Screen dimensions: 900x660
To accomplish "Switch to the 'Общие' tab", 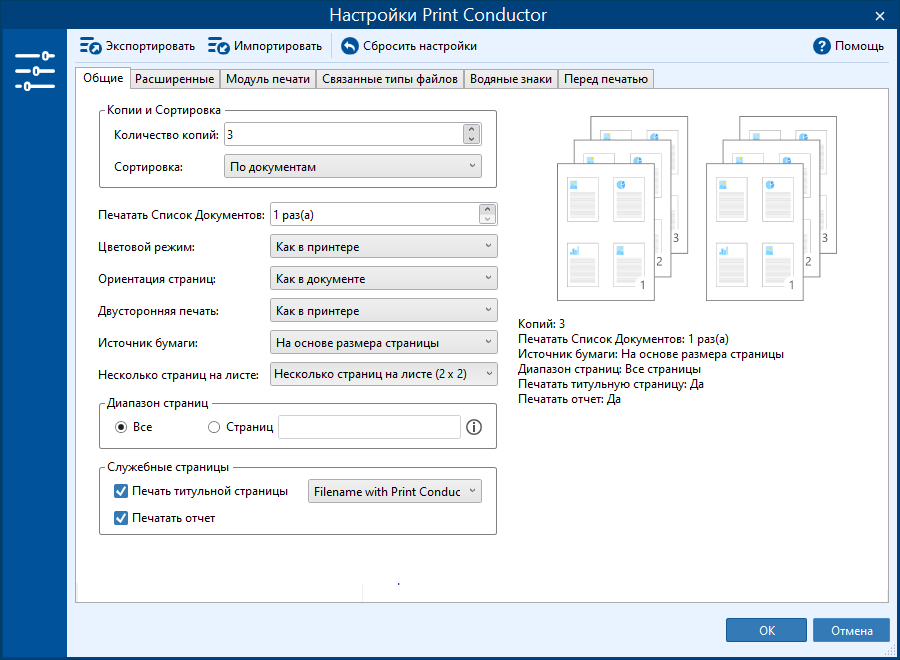I will point(103,78).
